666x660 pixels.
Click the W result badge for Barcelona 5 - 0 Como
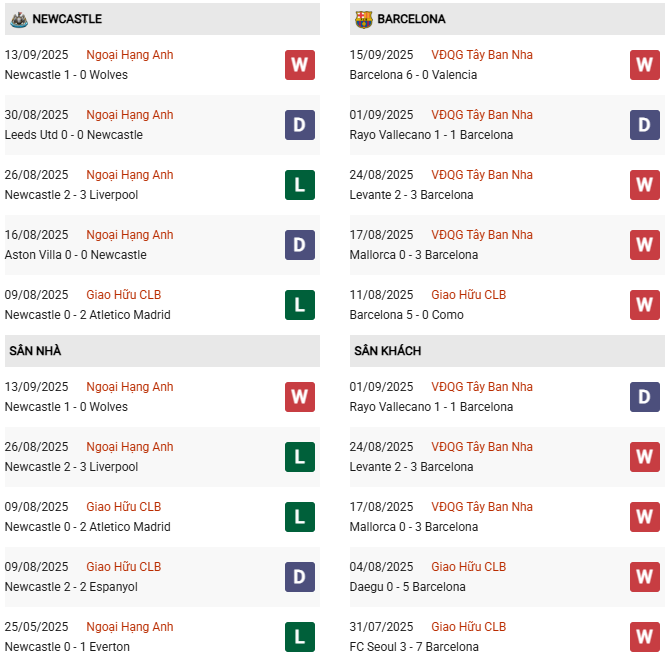[x=645, y=305]
